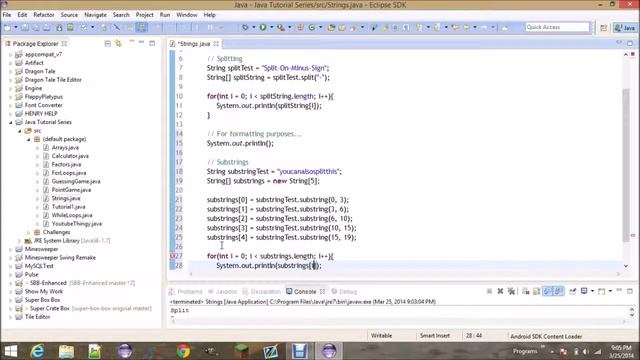This screenshot has height=360, width=640.
Task: Click error marker on line 27
Action: point(172,256)
